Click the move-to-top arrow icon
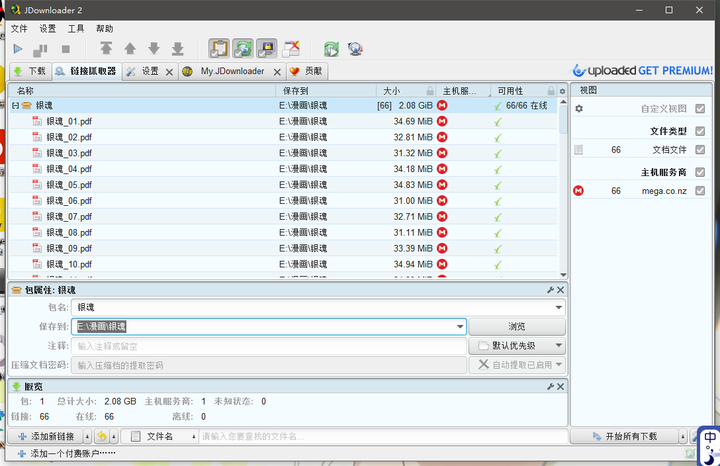 point(106,48)
